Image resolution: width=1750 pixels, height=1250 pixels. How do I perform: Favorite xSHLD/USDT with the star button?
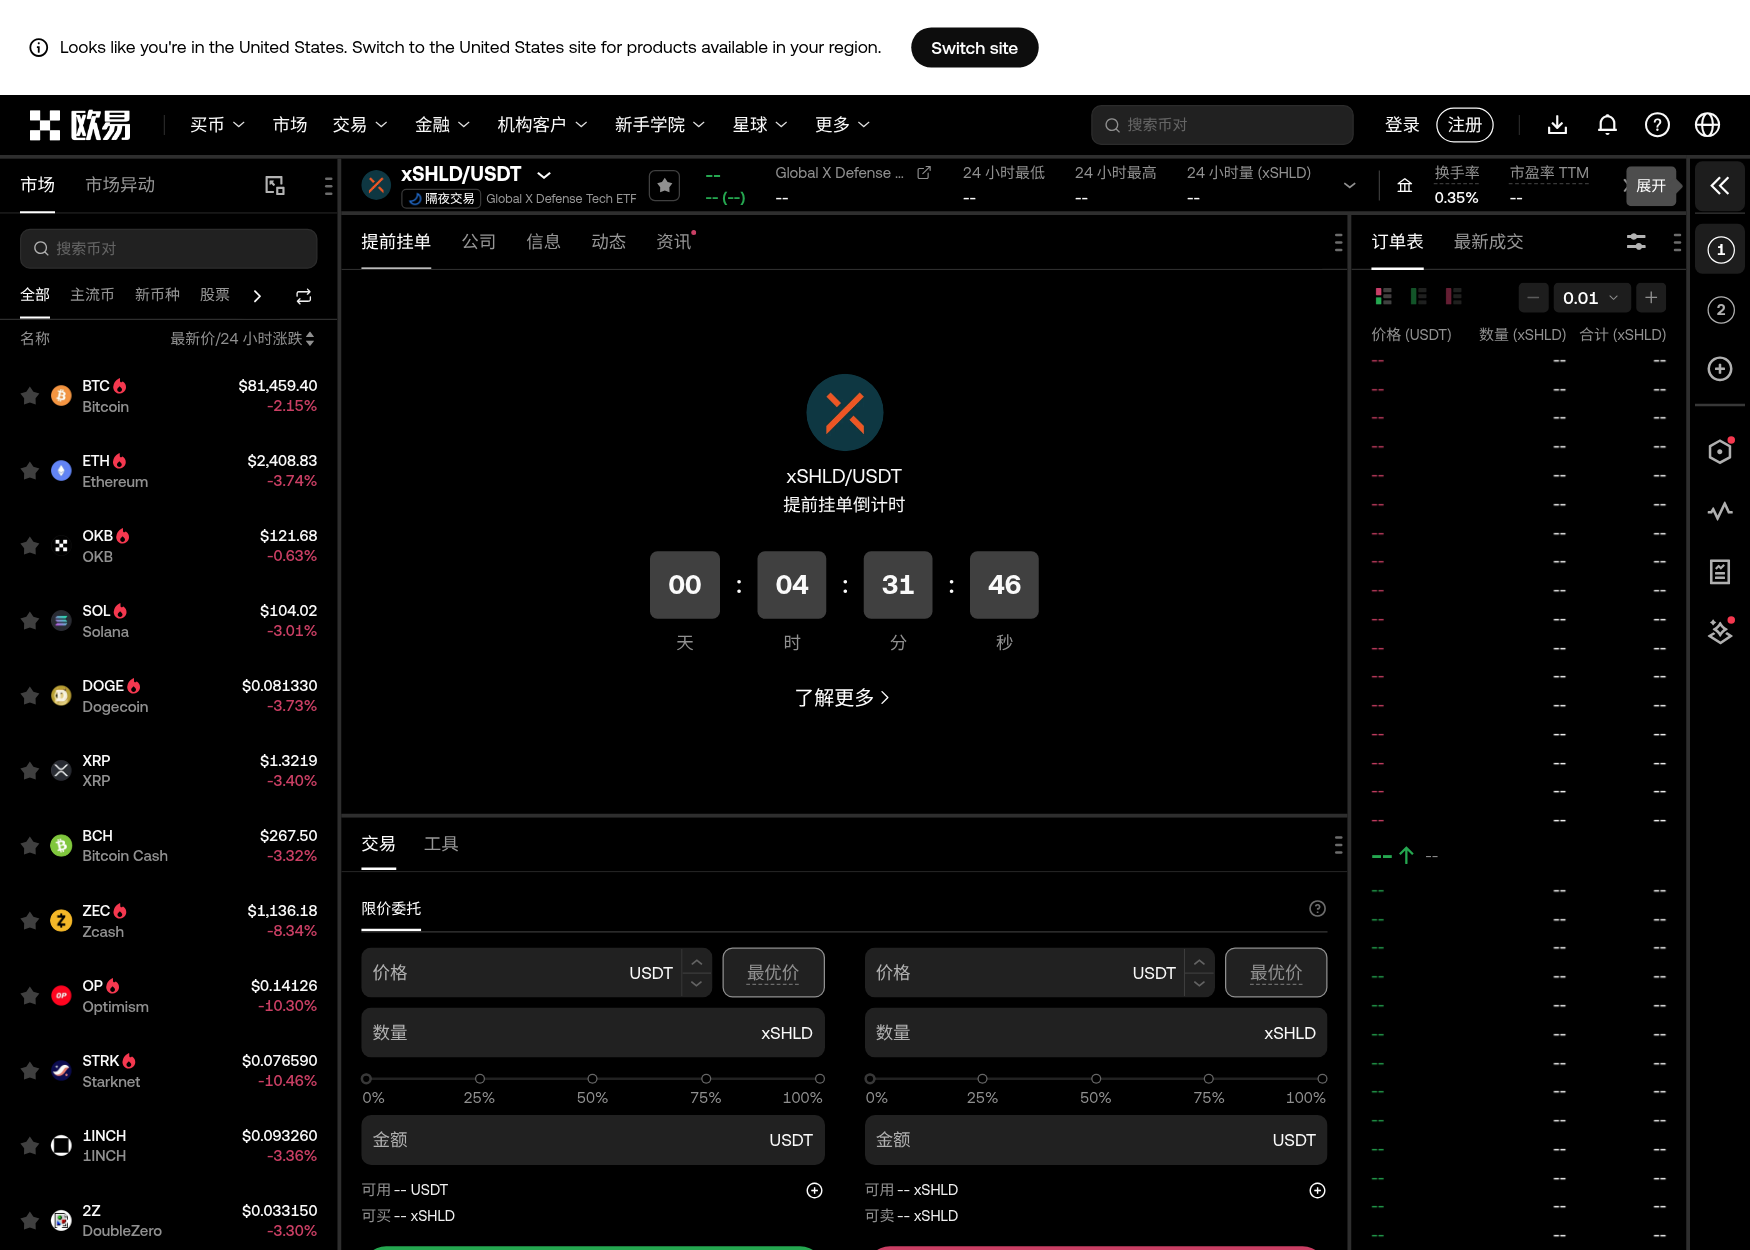point(665,186)
